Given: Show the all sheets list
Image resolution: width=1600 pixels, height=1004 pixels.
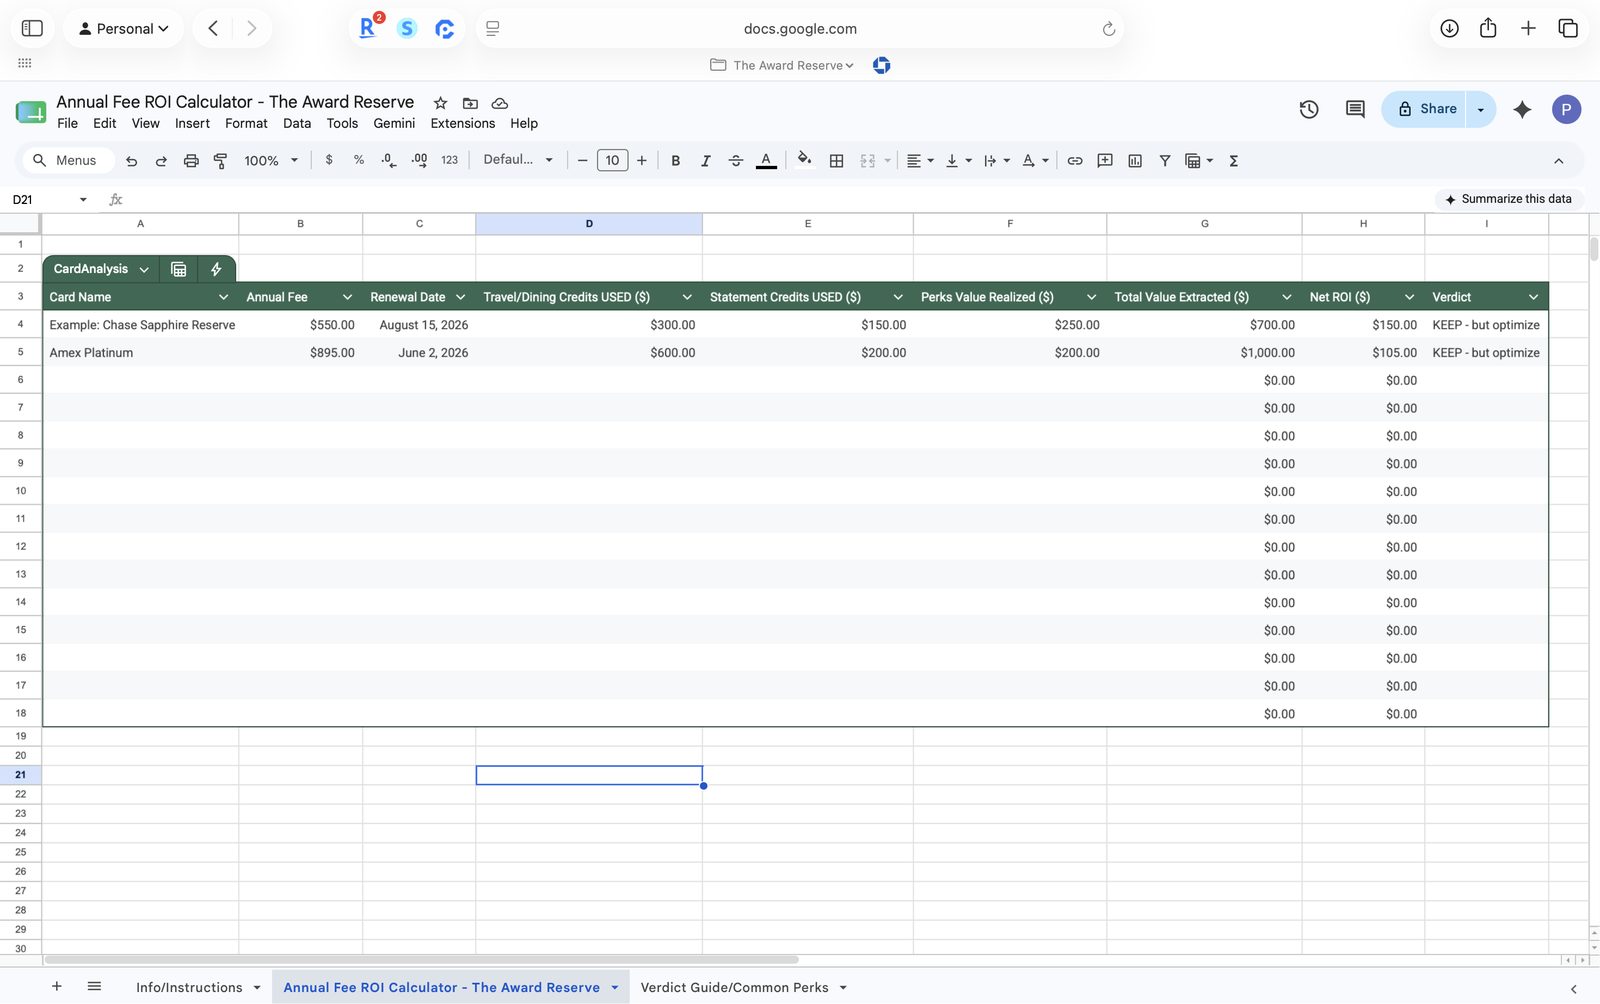Looking at the screenshot, I should [94, 986].
